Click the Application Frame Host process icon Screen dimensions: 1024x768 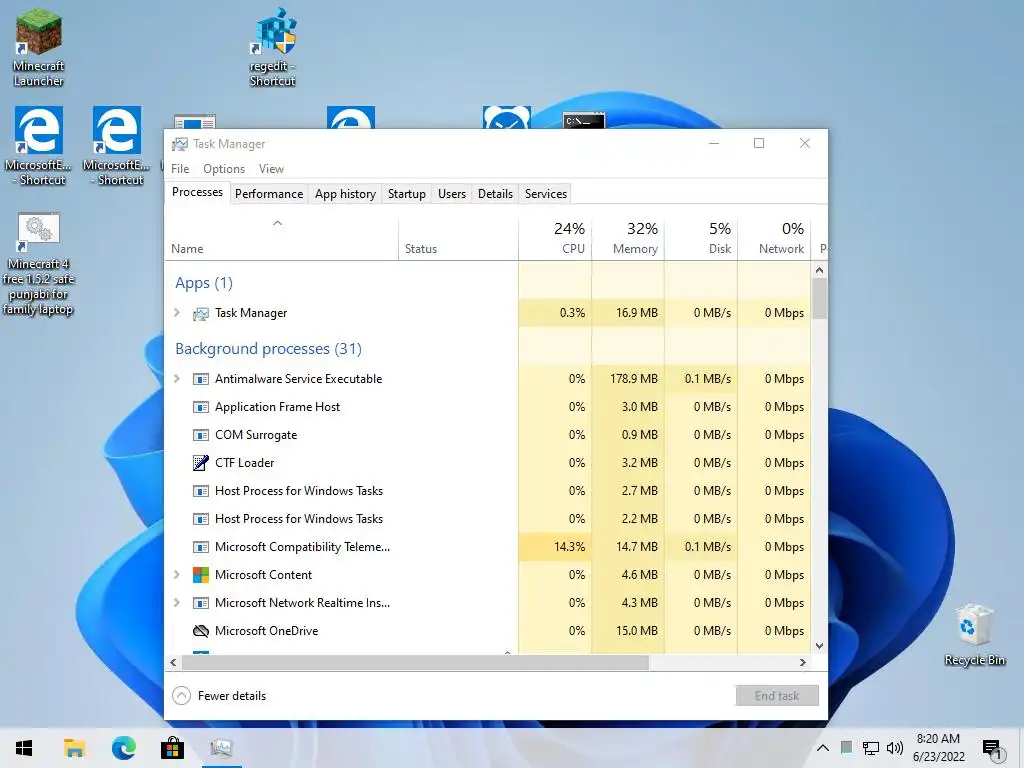pyautogui.click(x=200, y=408)
